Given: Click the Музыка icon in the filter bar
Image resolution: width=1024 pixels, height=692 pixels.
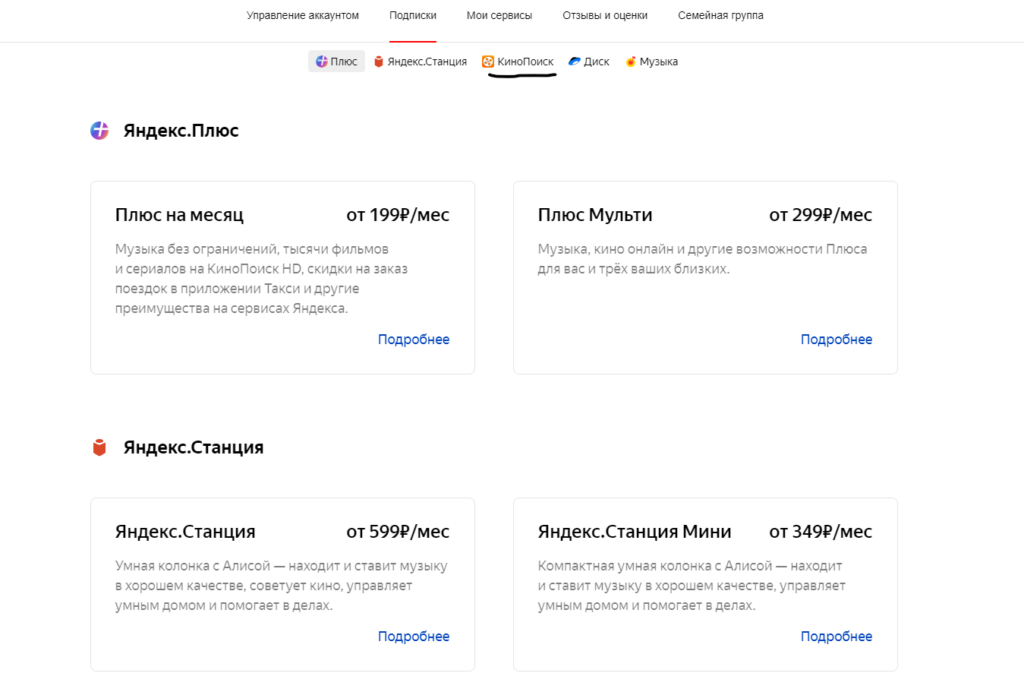Looking at the screenshot, I should (630, 61).
